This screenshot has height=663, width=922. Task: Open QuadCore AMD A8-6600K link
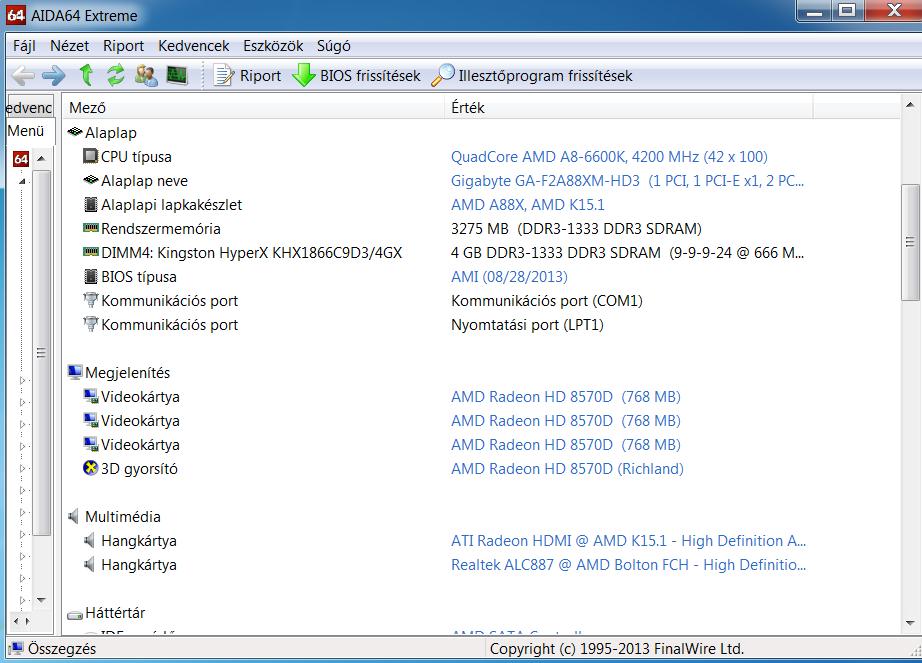[x=609, y=156]
